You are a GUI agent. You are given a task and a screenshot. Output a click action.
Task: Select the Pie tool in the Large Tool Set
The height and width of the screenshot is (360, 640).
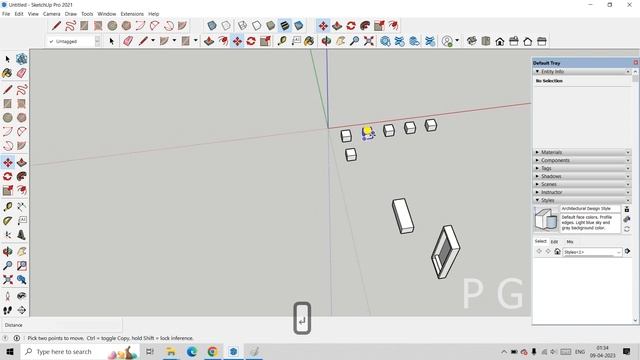21,146
